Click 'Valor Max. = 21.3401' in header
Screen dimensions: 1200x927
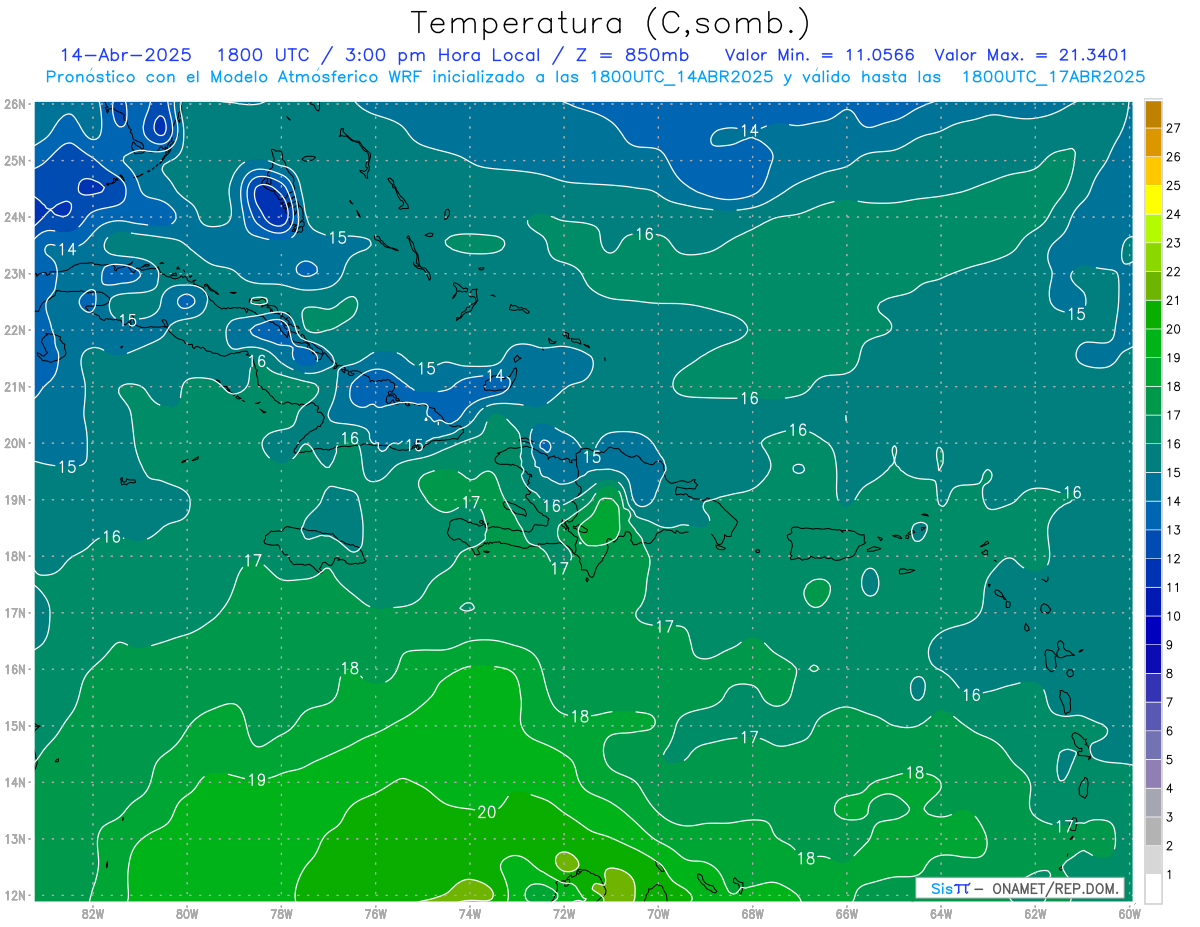coord(1031,55)
